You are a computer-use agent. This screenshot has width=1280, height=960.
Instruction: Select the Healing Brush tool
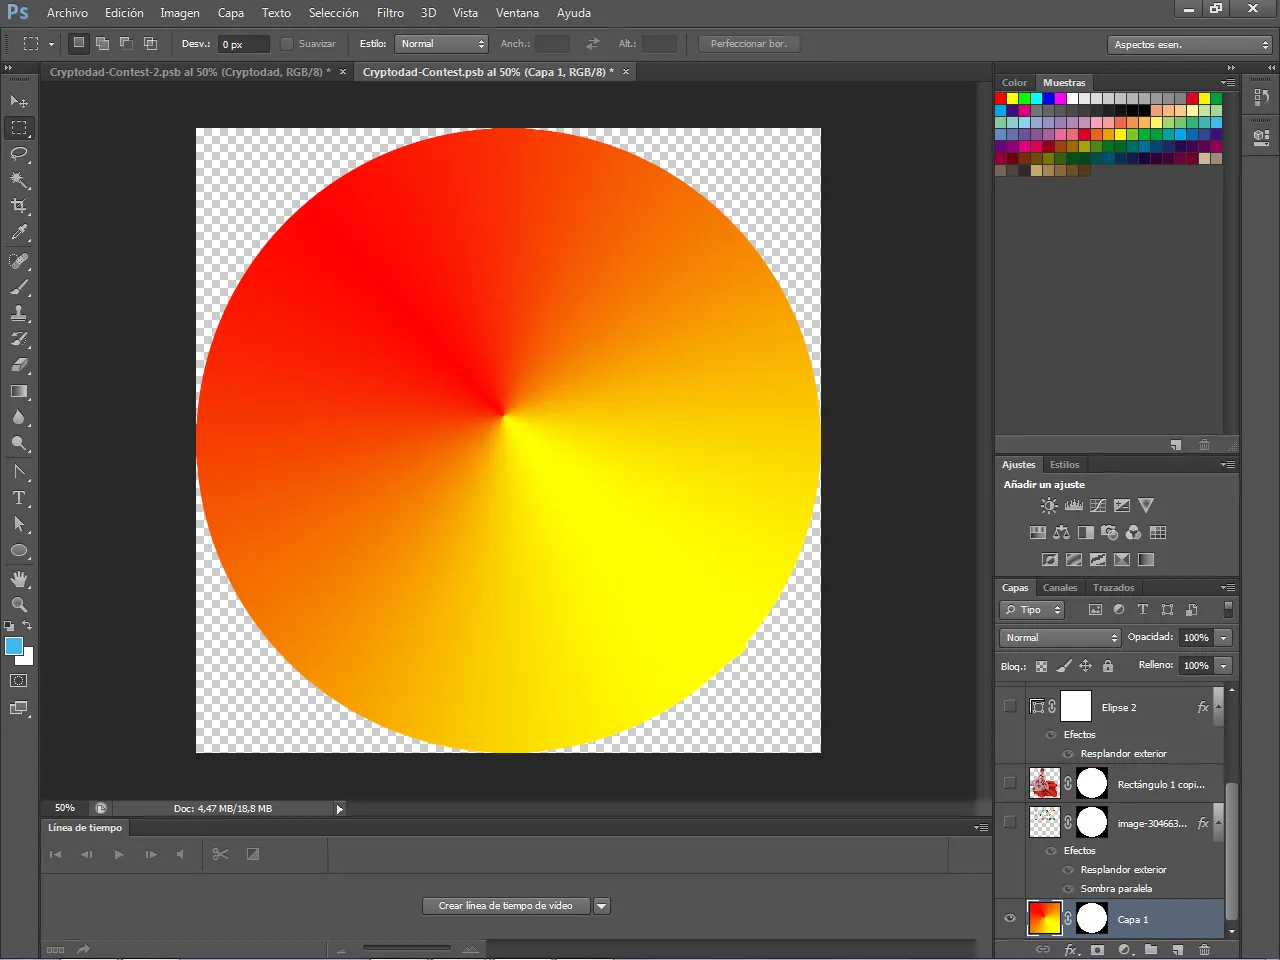[x=19, y=261]
